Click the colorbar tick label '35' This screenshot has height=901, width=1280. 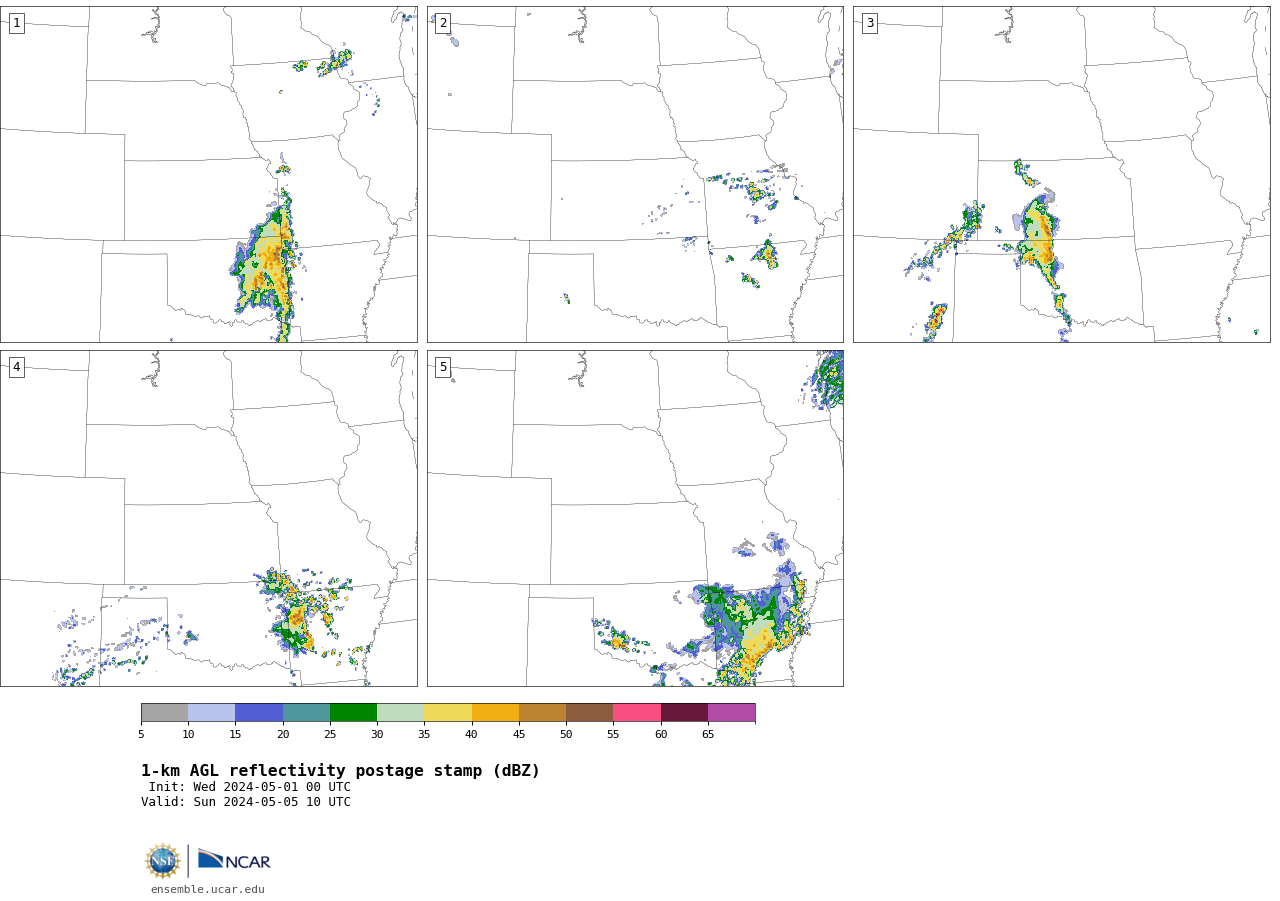[x=424, y=735]
